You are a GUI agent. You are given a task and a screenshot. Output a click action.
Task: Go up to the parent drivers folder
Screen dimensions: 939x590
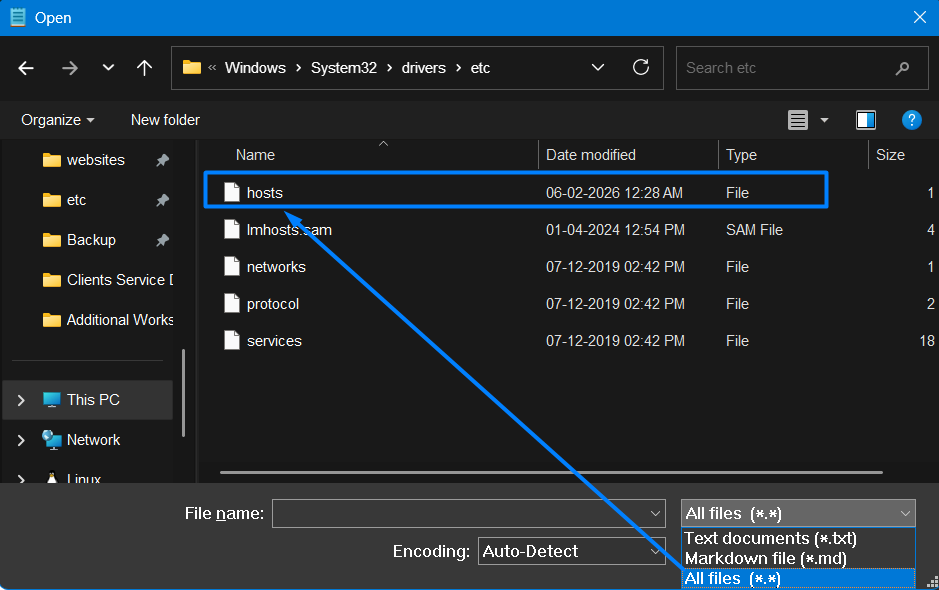pos(144,67)
